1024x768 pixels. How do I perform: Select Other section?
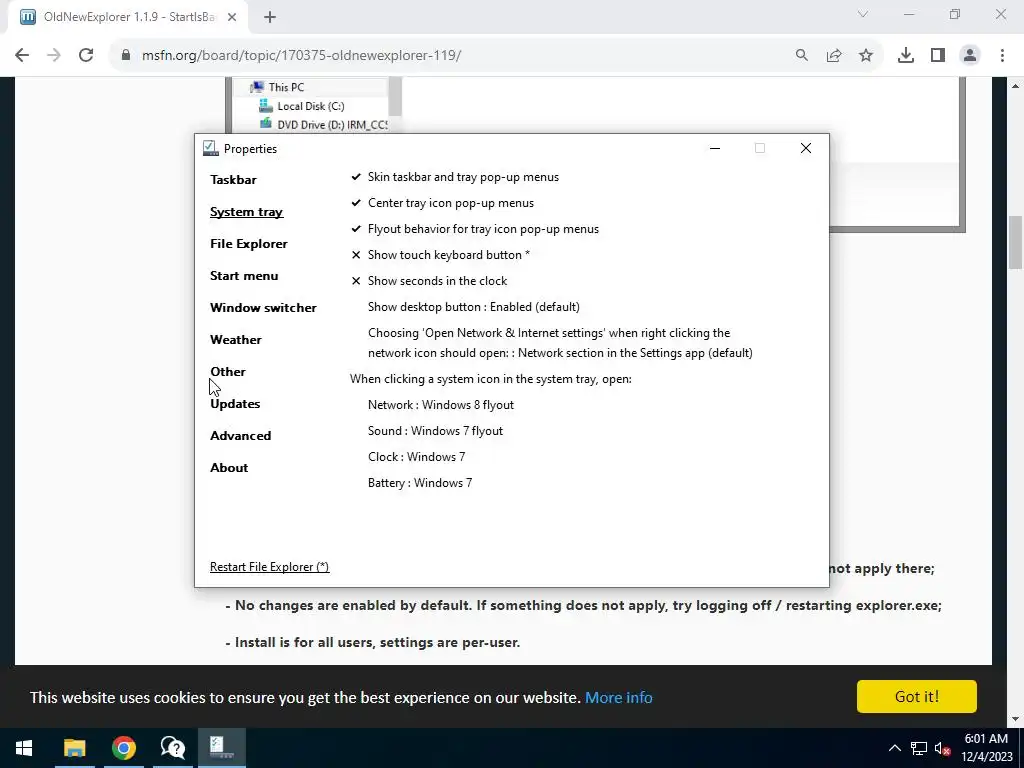(228, 372)
